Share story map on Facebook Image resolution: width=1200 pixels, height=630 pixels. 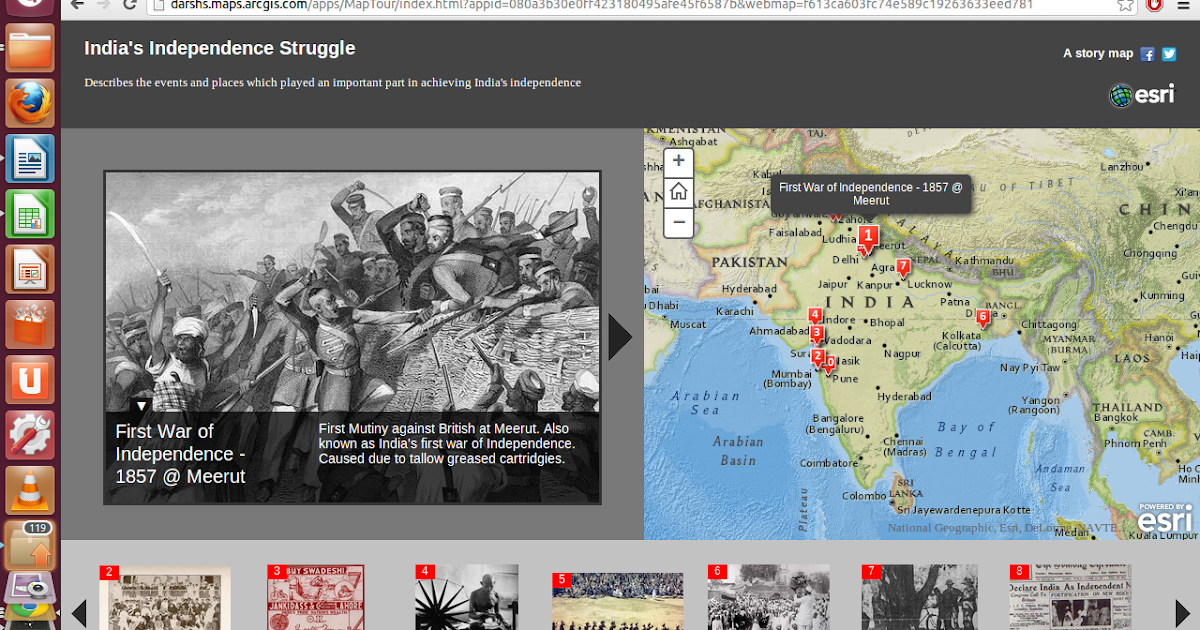coord(1147,54)
